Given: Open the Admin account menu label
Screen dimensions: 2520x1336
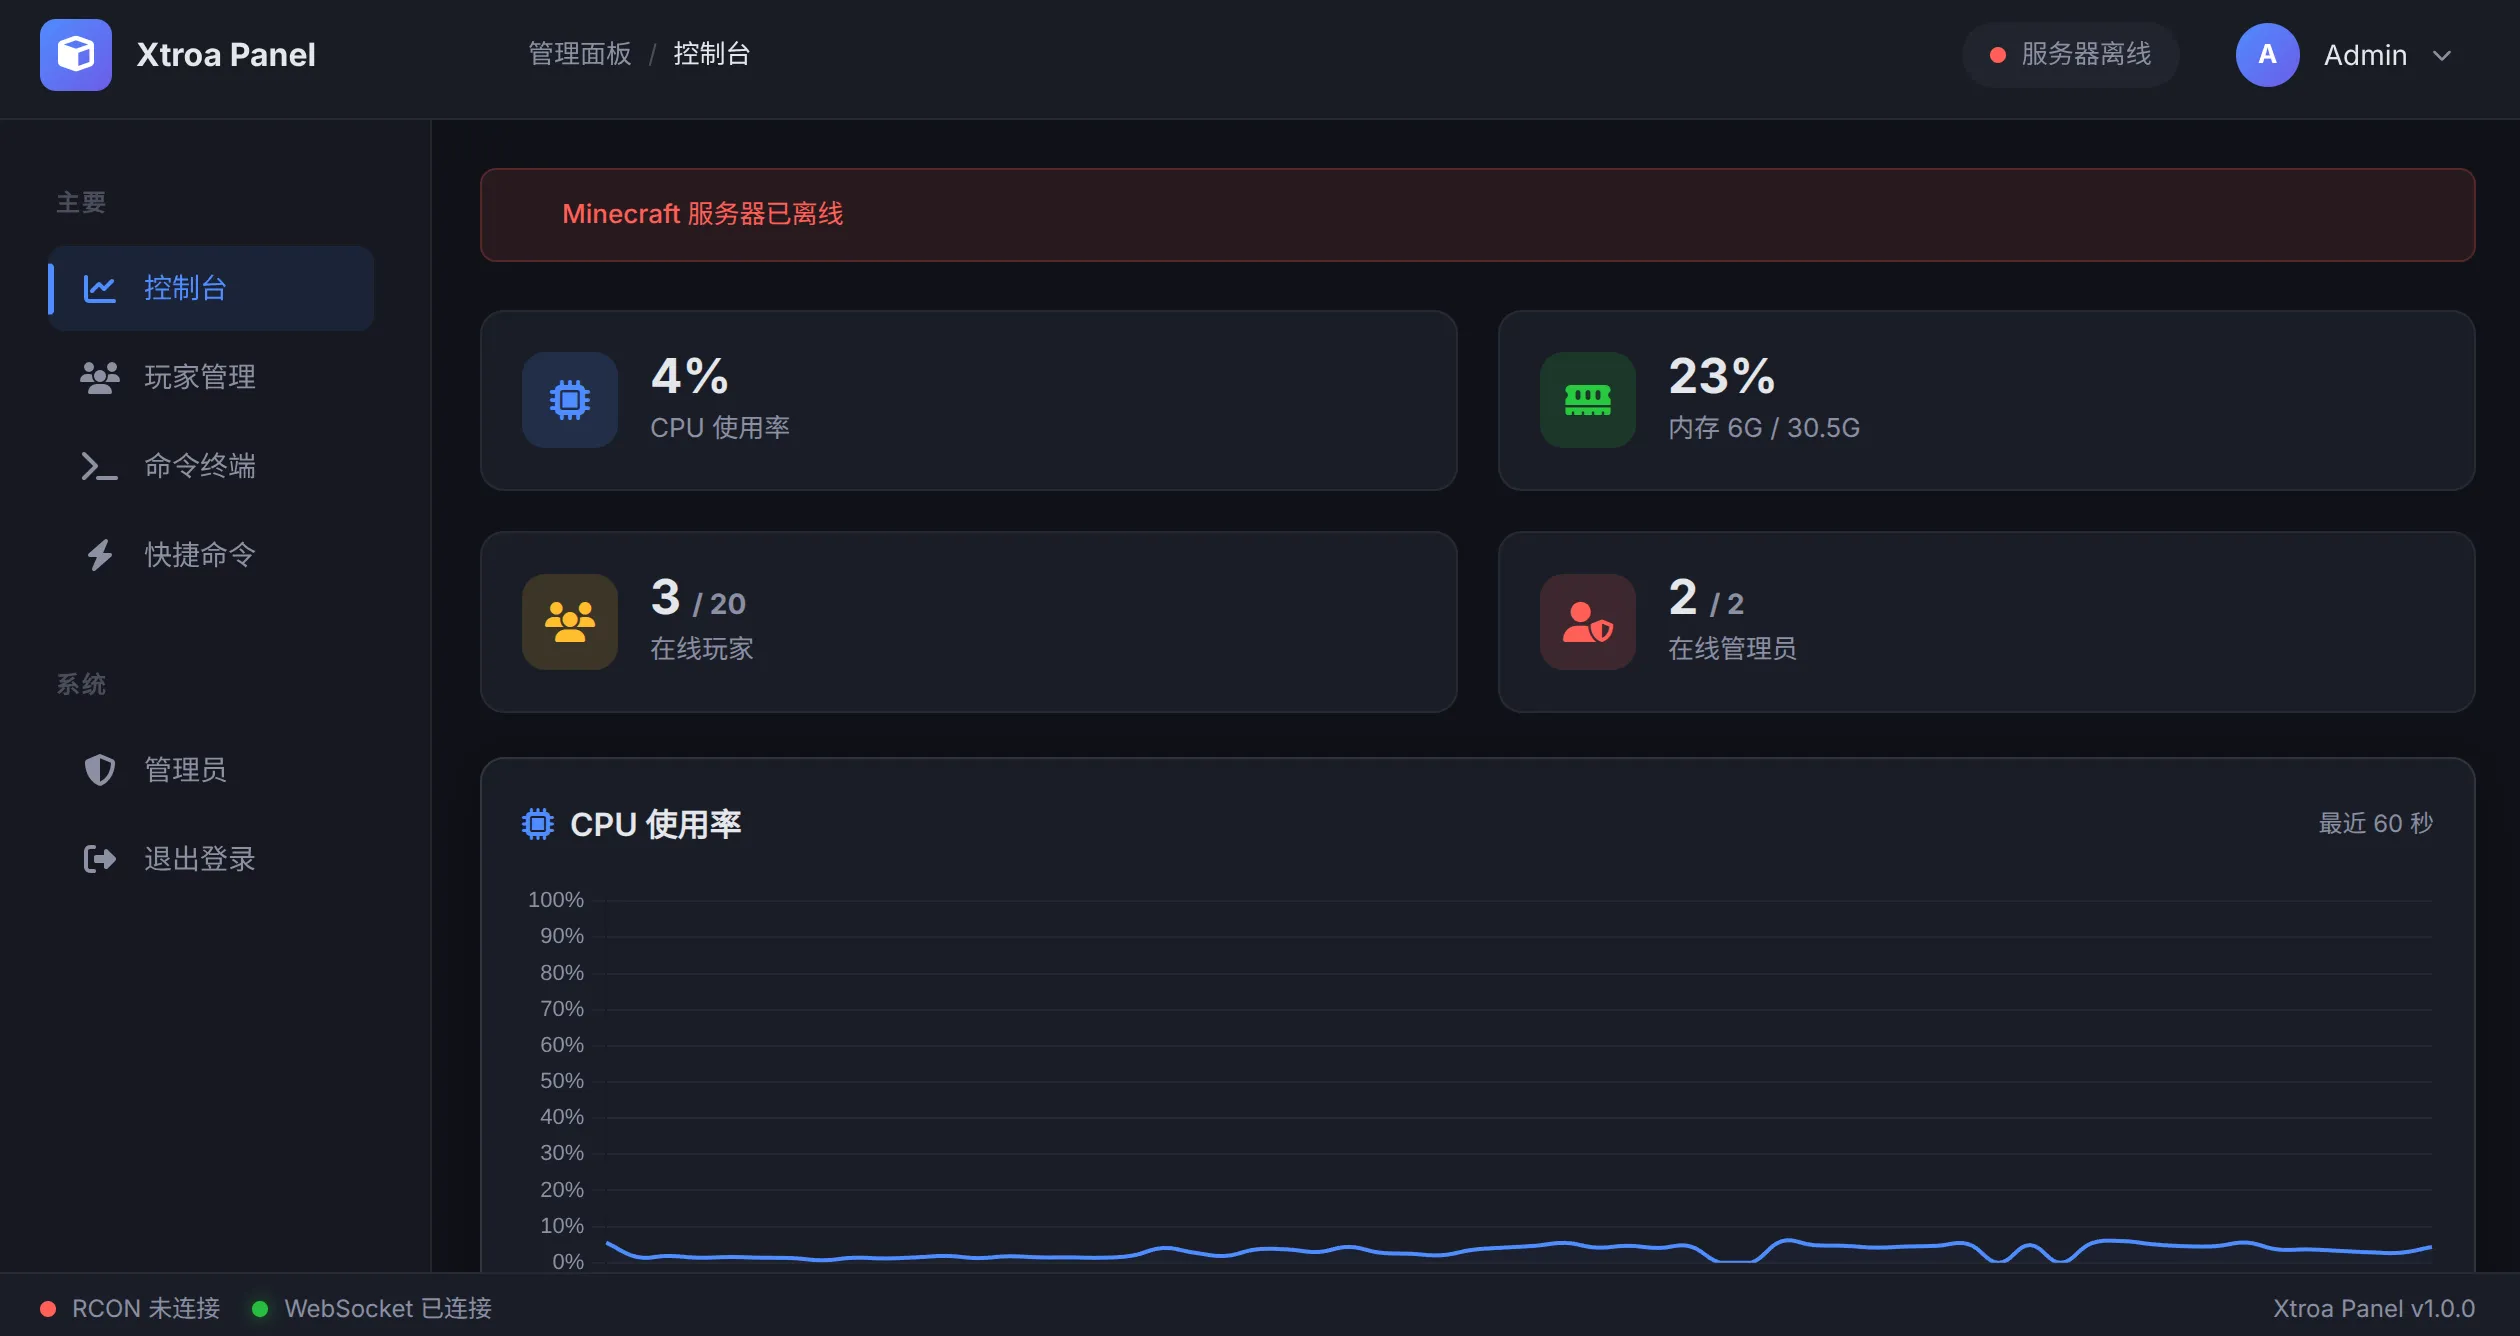Looking at the screenshot, I should pos(2364,56).
